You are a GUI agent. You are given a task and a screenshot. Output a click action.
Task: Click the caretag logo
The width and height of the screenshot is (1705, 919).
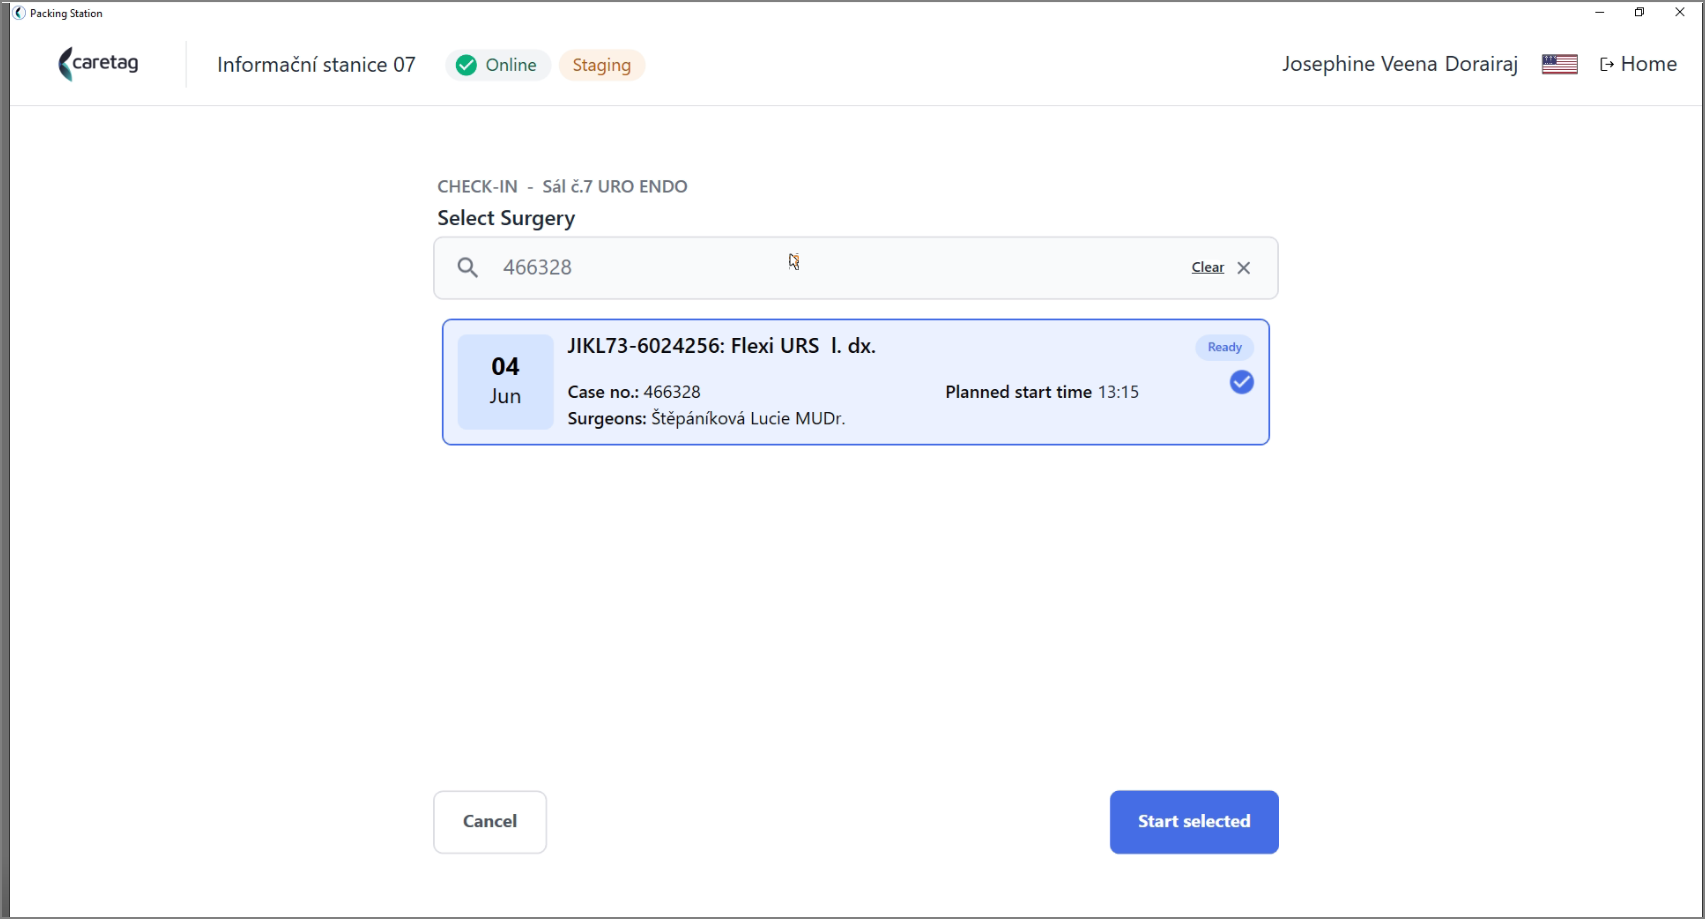98,64
